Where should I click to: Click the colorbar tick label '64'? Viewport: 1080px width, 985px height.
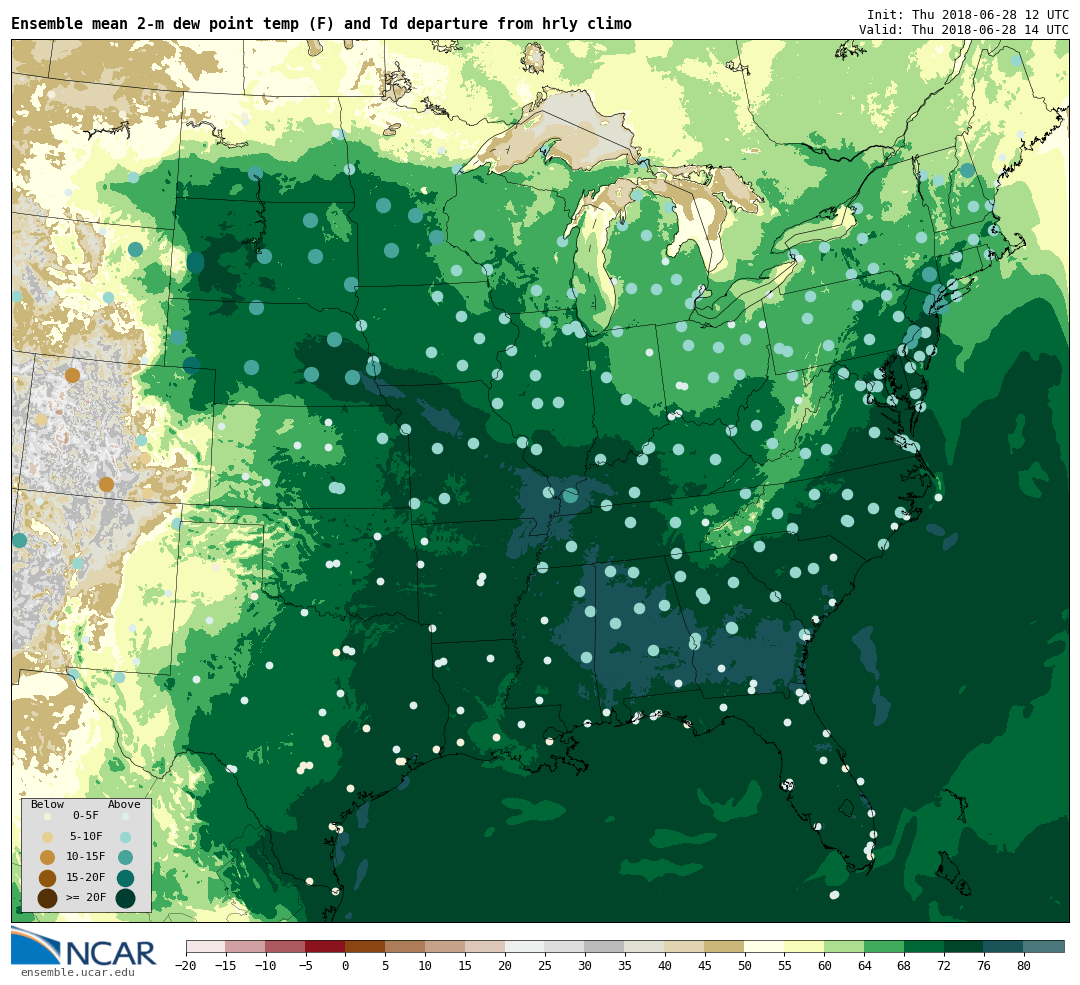pyautogui.click(x=864, y=966)
